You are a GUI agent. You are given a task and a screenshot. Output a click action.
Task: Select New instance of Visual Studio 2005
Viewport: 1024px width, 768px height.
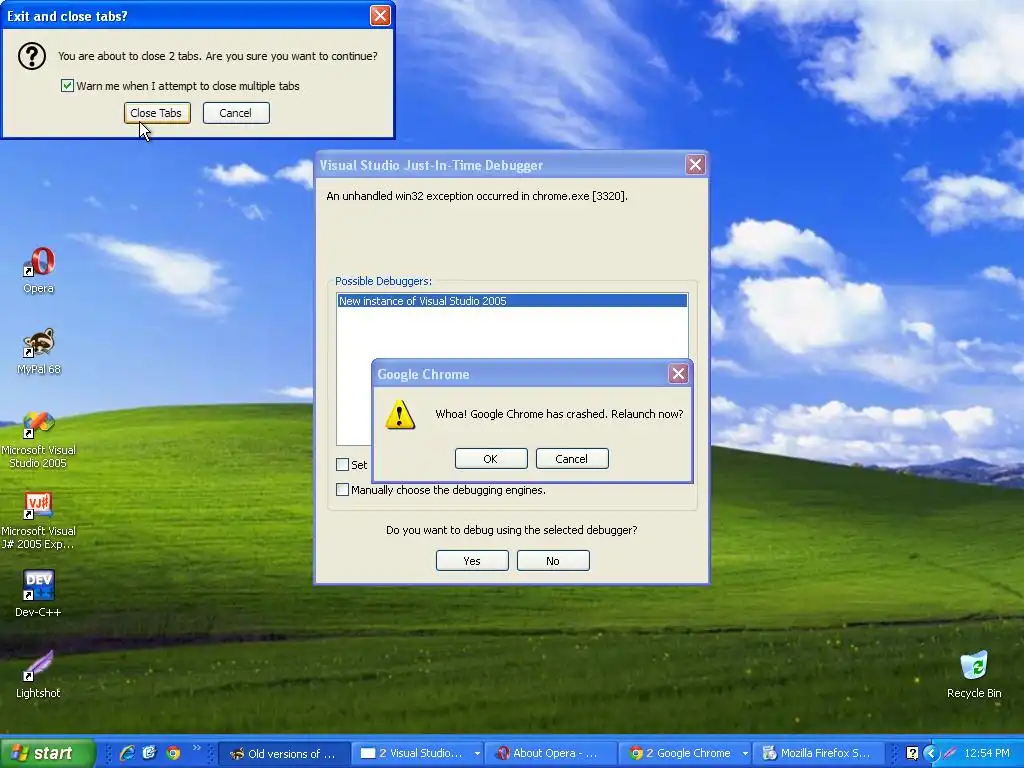tap(512, 301)
